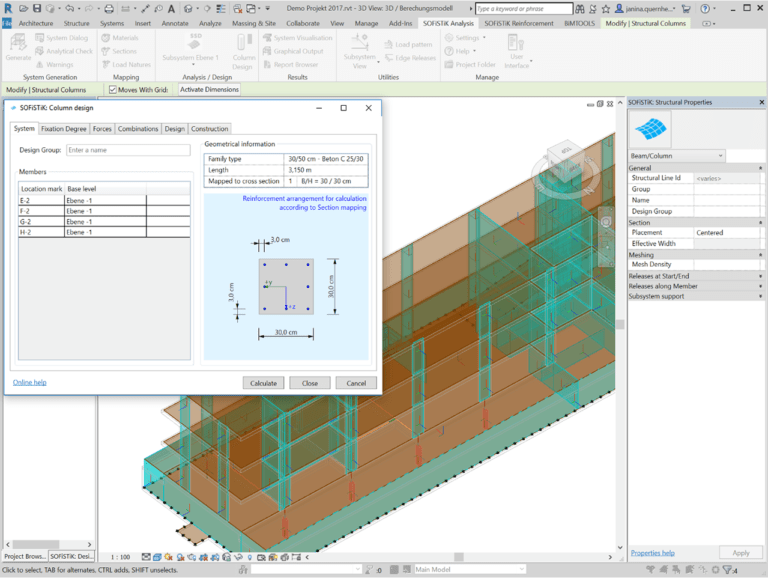Click the Design Group name input field
The width and height of the screenshot is (768, 578).
click(127, 150)
